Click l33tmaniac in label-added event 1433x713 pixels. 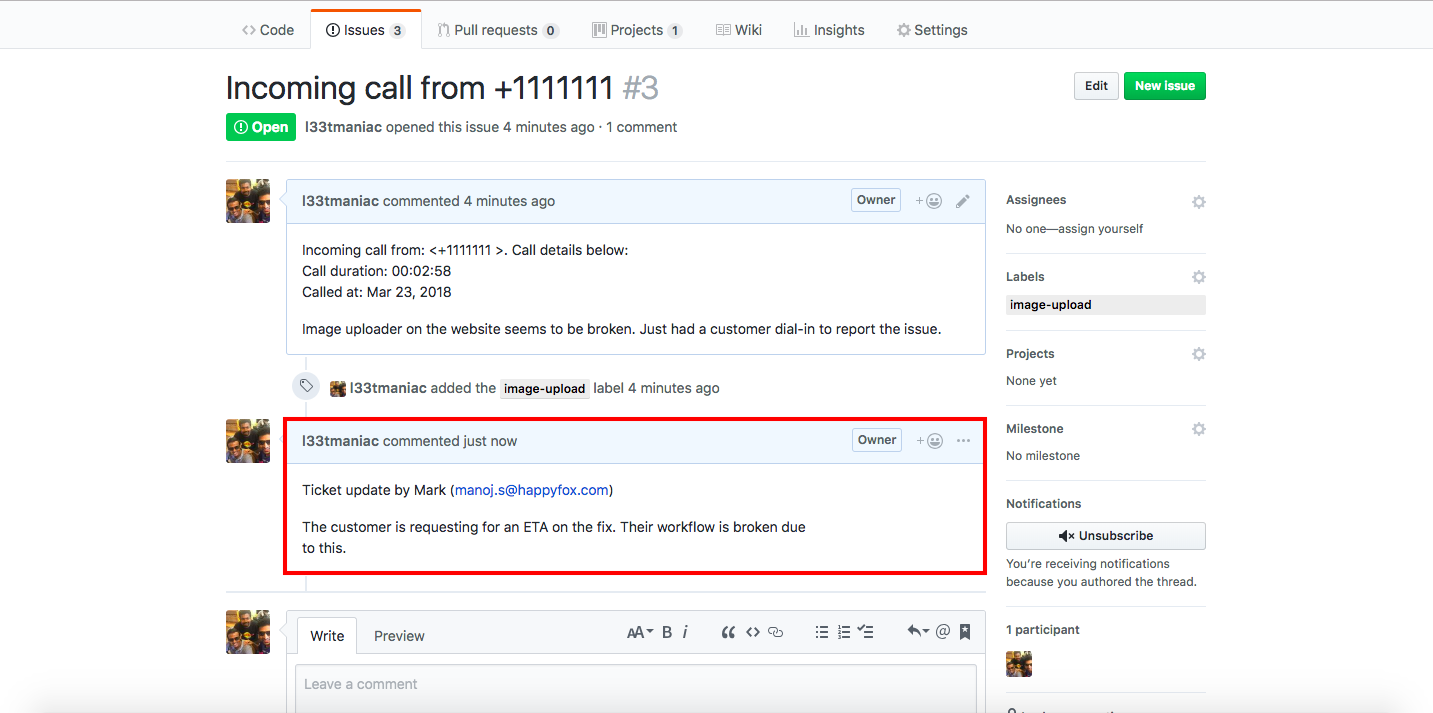coord(388,388)
